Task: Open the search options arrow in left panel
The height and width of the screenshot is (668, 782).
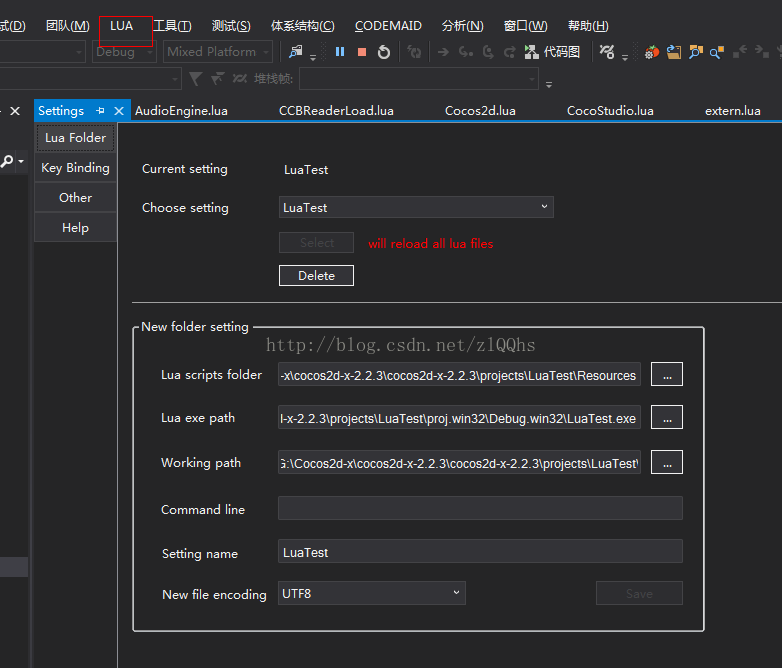Action: pos(21,161)
